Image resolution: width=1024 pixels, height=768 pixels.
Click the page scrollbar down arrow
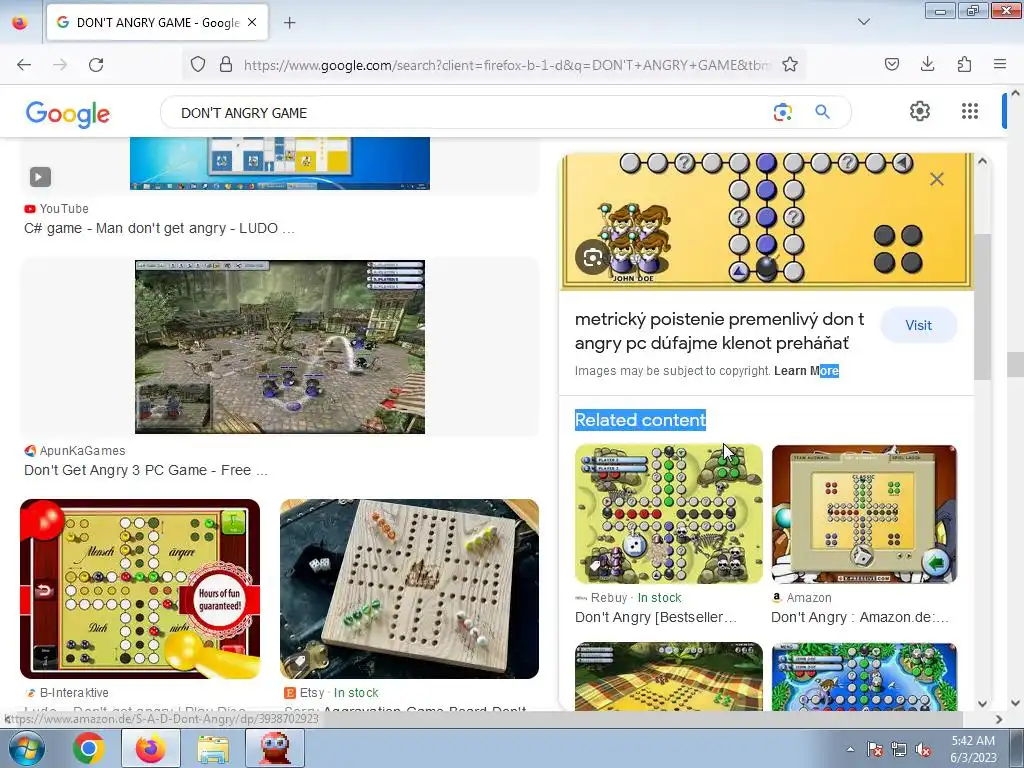click(1016, 703)
